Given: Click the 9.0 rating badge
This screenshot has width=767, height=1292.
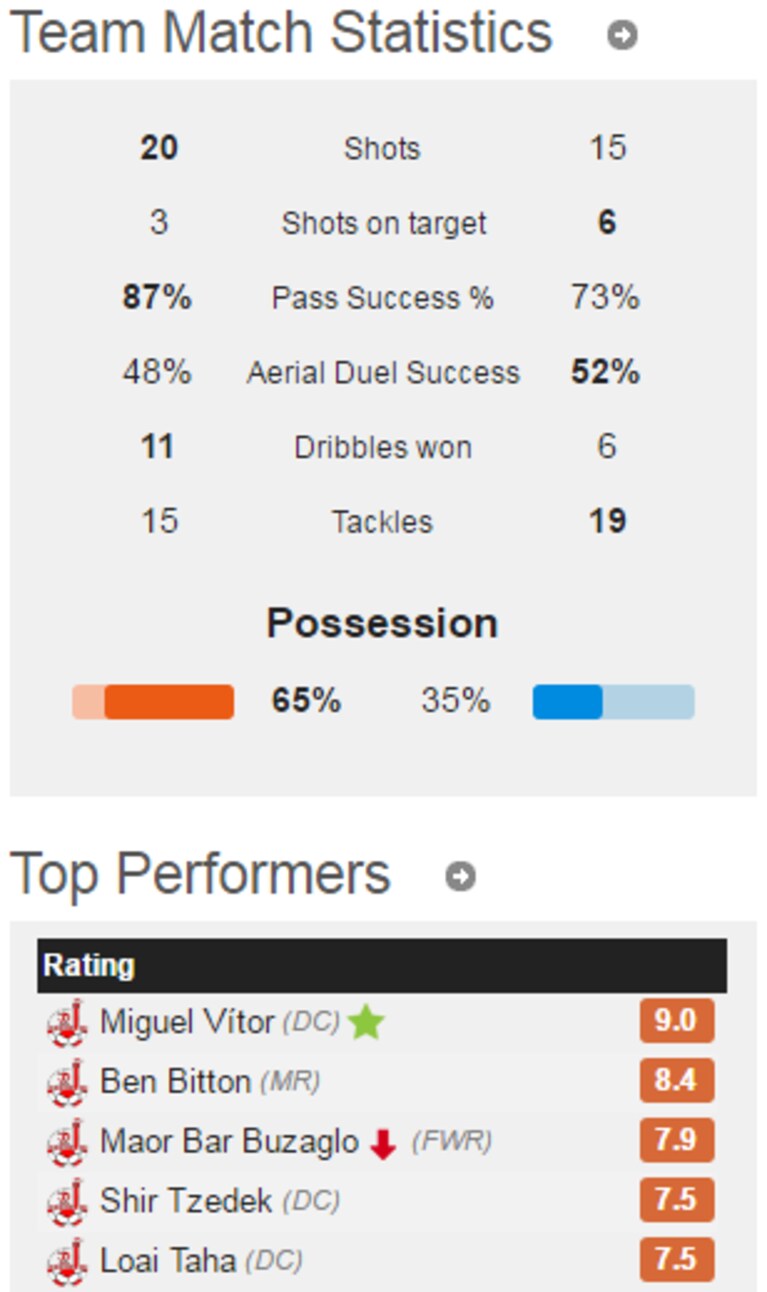Looking at the screenshot, I should 677,1022.
